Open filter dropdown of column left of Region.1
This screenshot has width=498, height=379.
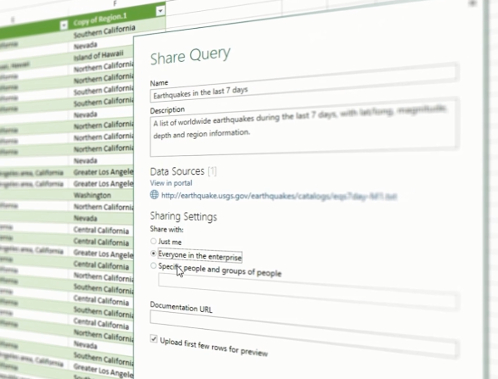pyautogui.click(x=64, y=25)
